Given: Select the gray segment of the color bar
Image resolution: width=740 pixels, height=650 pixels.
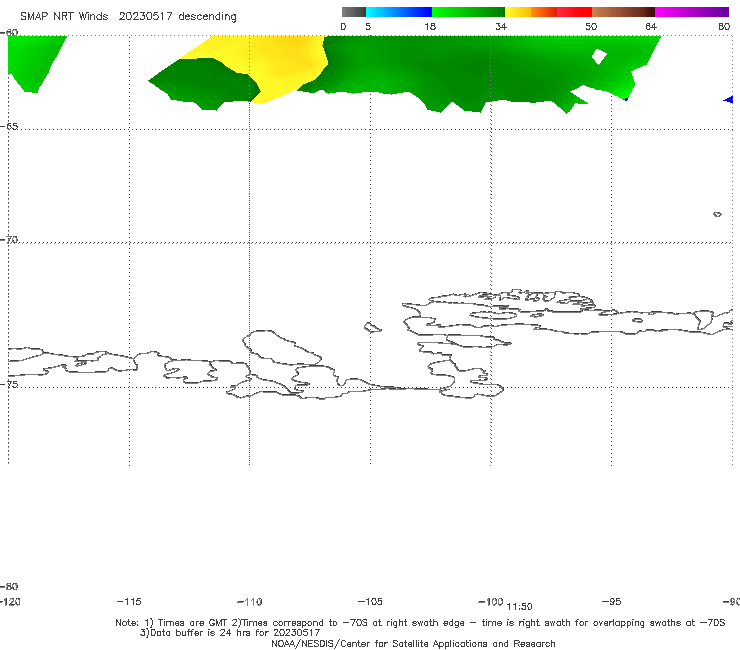Looking at the screenshot, I should tap(354, 12).
